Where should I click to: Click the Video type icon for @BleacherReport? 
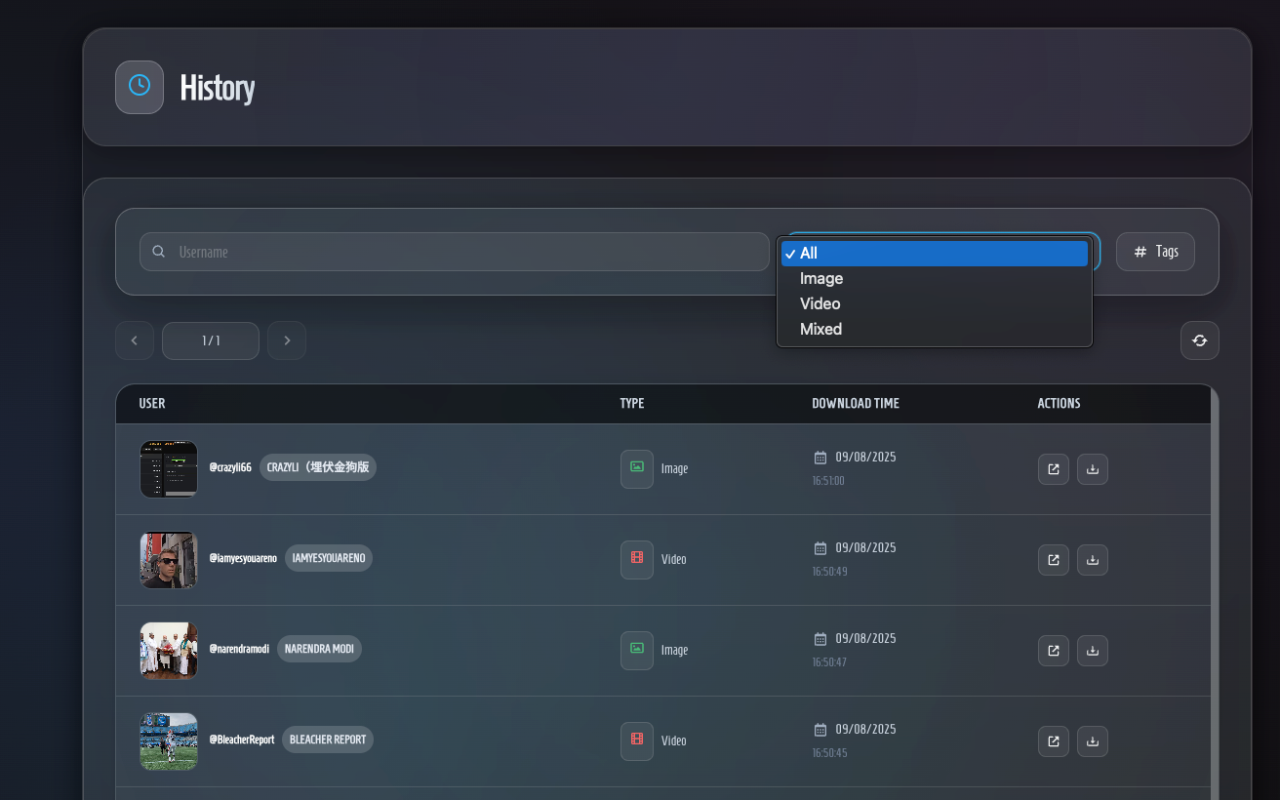coord(637,742)
